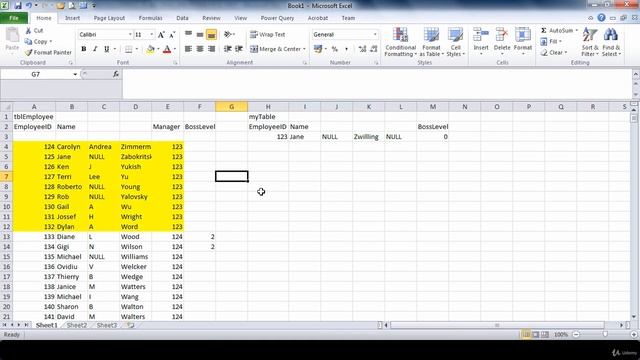Select the Cut command
This screenshot has height=360, width=640.
[34, 31]
